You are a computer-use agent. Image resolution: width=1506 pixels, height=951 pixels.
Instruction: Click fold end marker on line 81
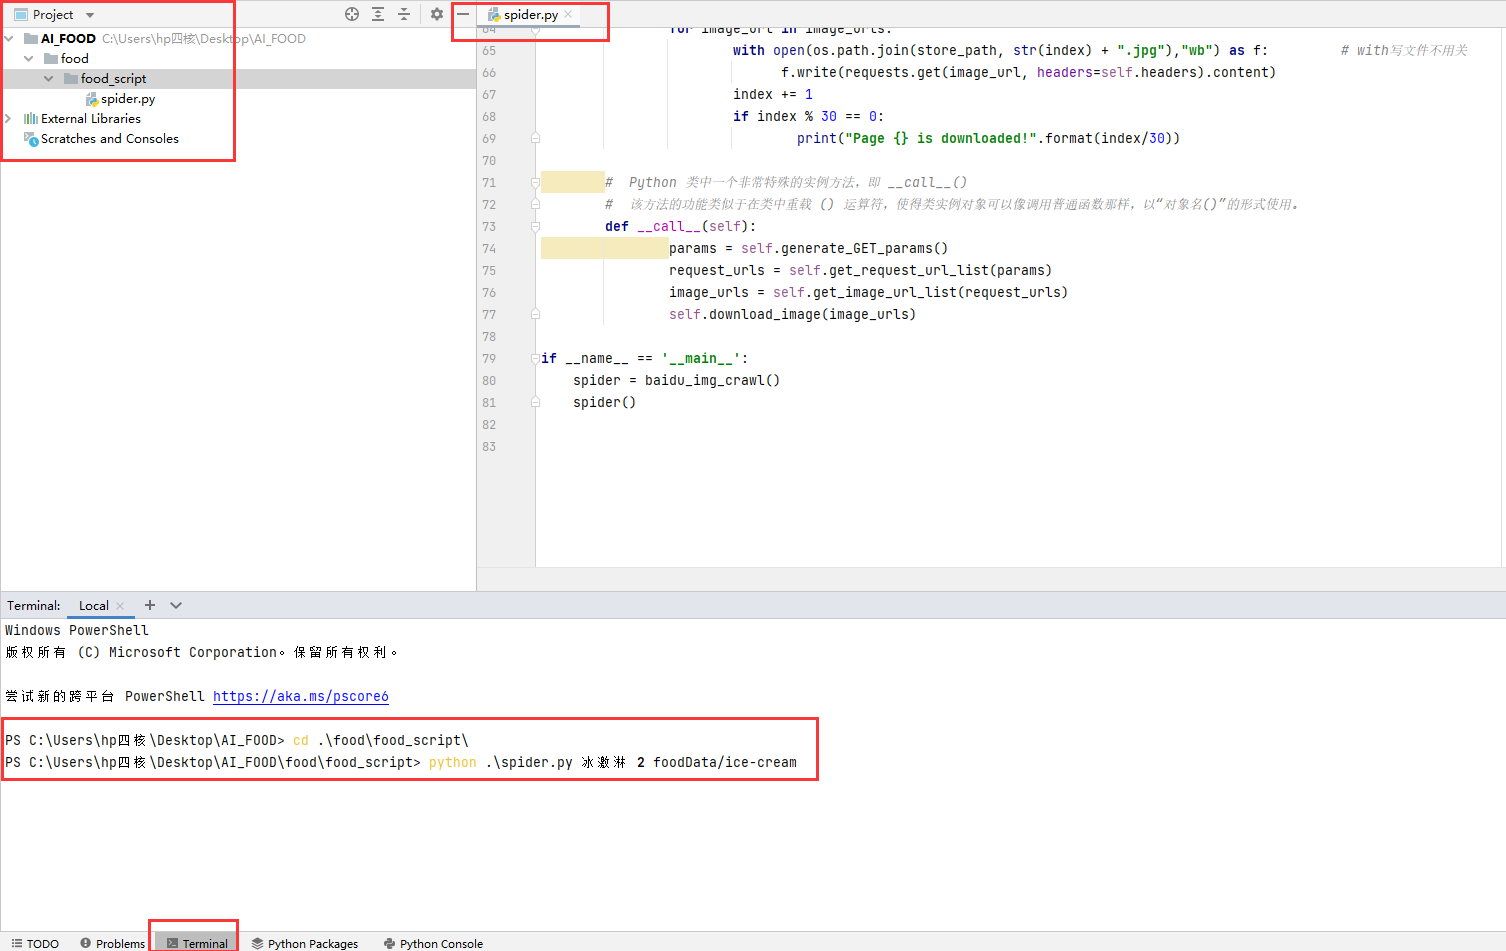point(535,403)
